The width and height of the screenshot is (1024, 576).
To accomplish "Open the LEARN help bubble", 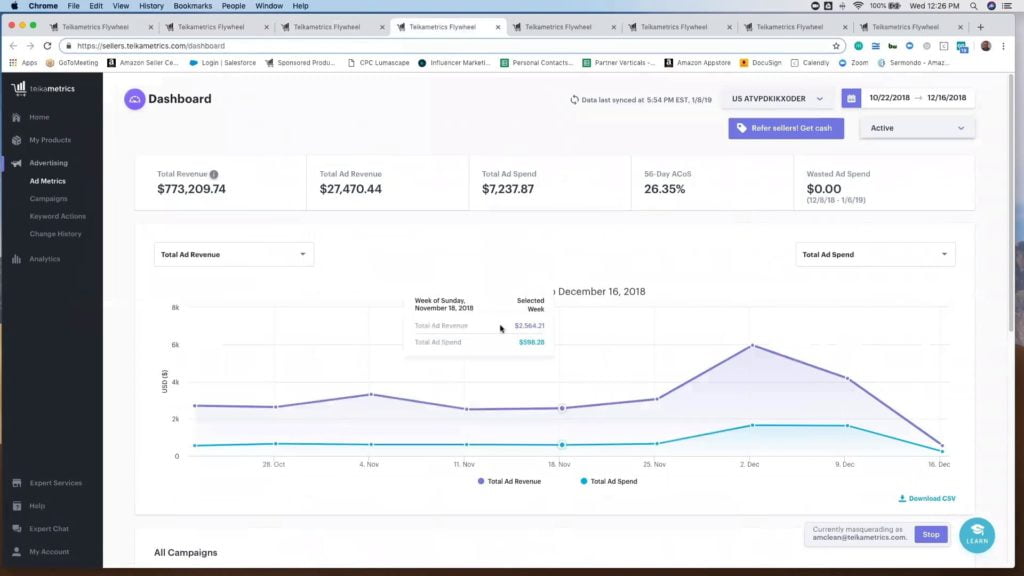I will [x=977, y=535].
